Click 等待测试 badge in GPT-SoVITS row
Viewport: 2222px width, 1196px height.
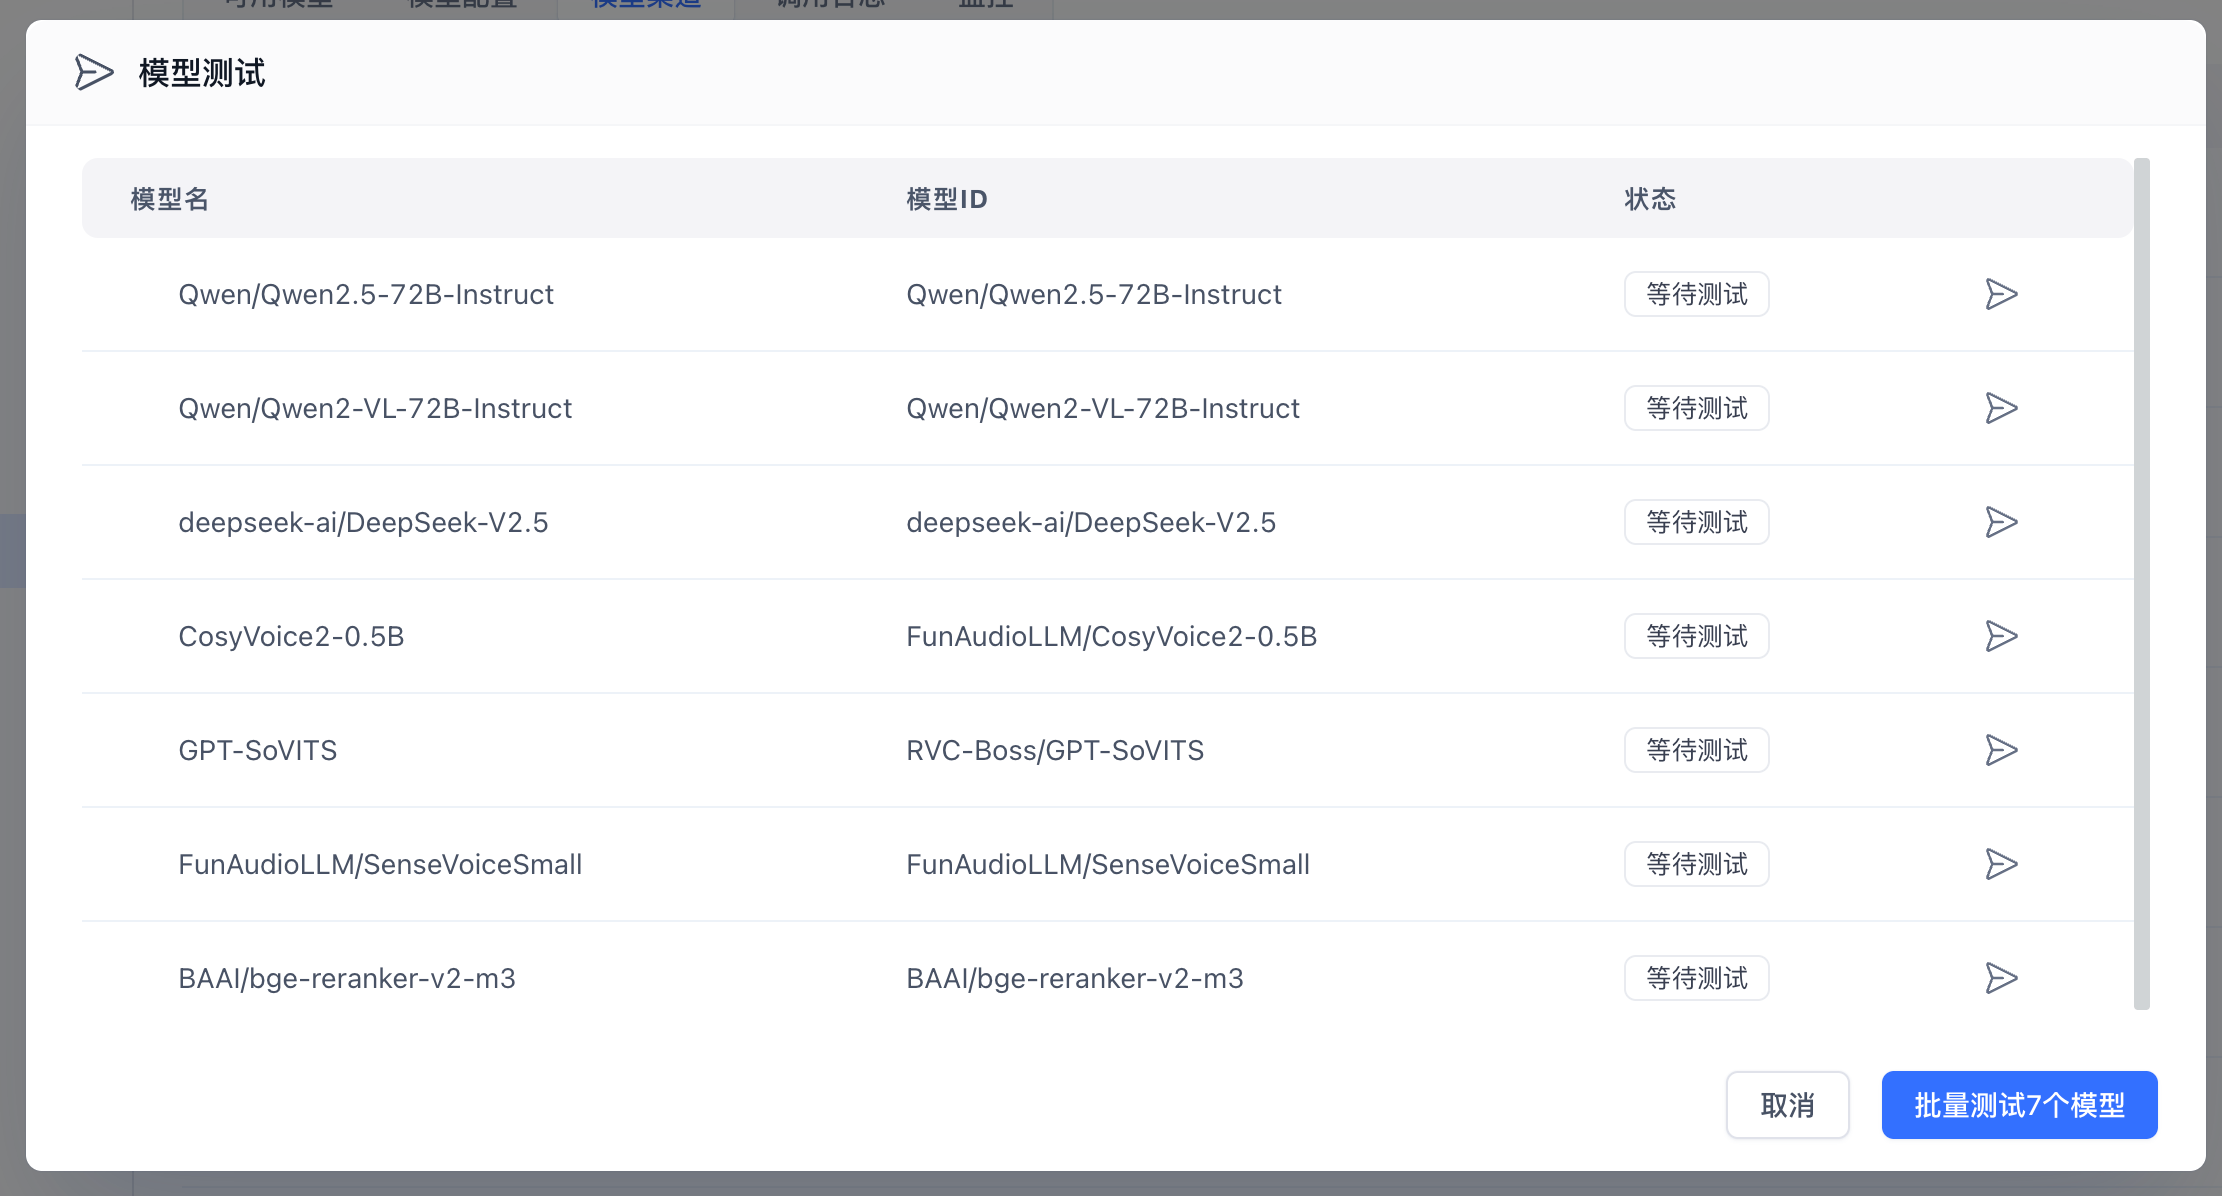(1696, 750)
